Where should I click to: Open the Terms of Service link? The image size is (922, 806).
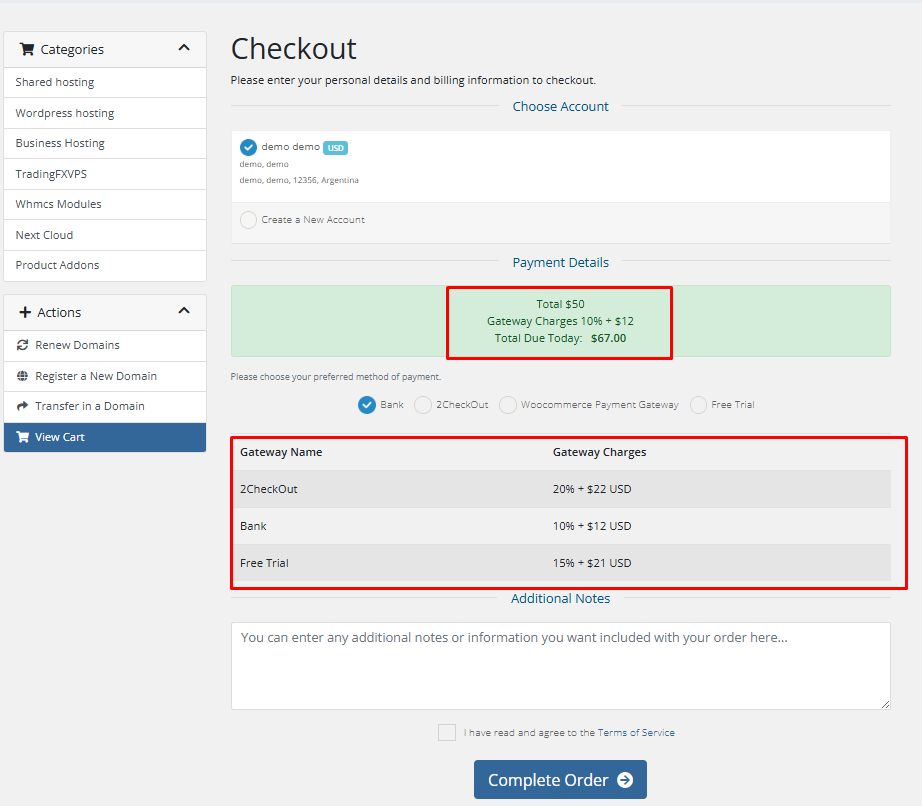pyautogui.click(x=636, y=733)
